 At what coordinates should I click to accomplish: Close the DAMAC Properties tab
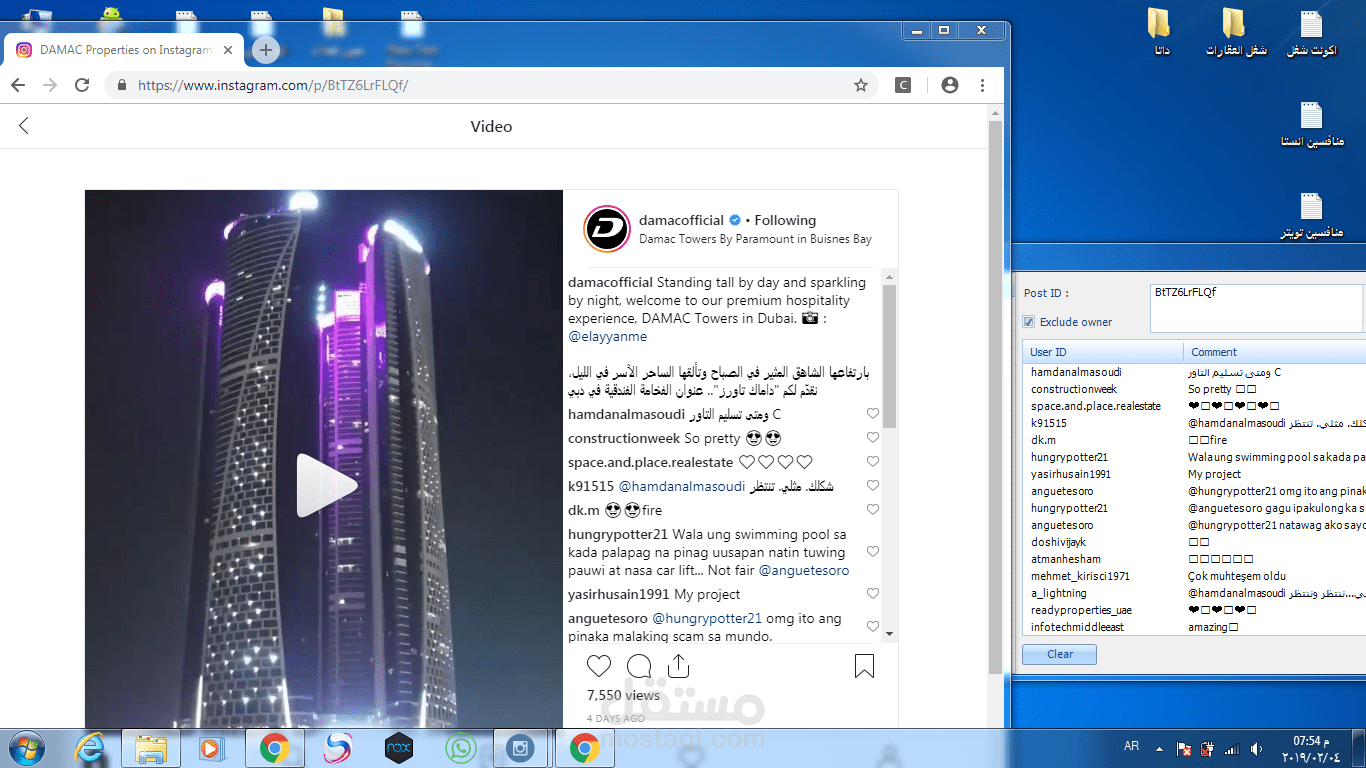click(229, 50)
